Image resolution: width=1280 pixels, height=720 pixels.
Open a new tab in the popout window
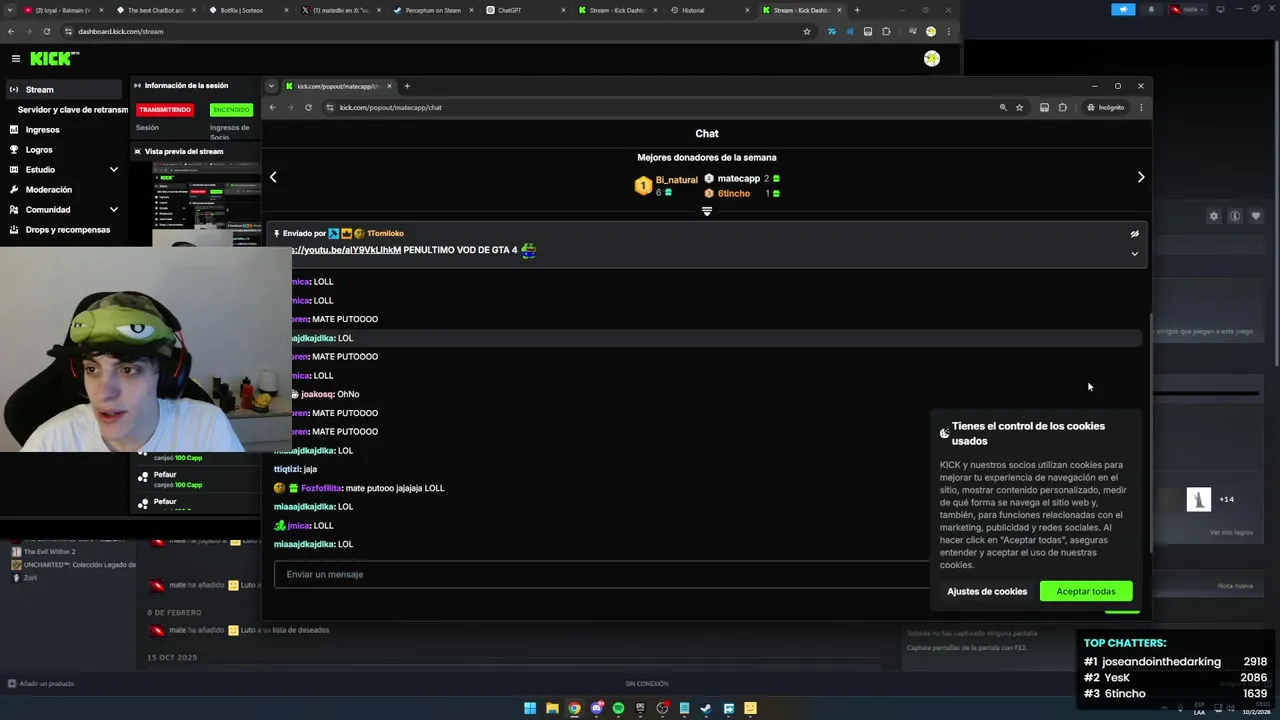407,86
